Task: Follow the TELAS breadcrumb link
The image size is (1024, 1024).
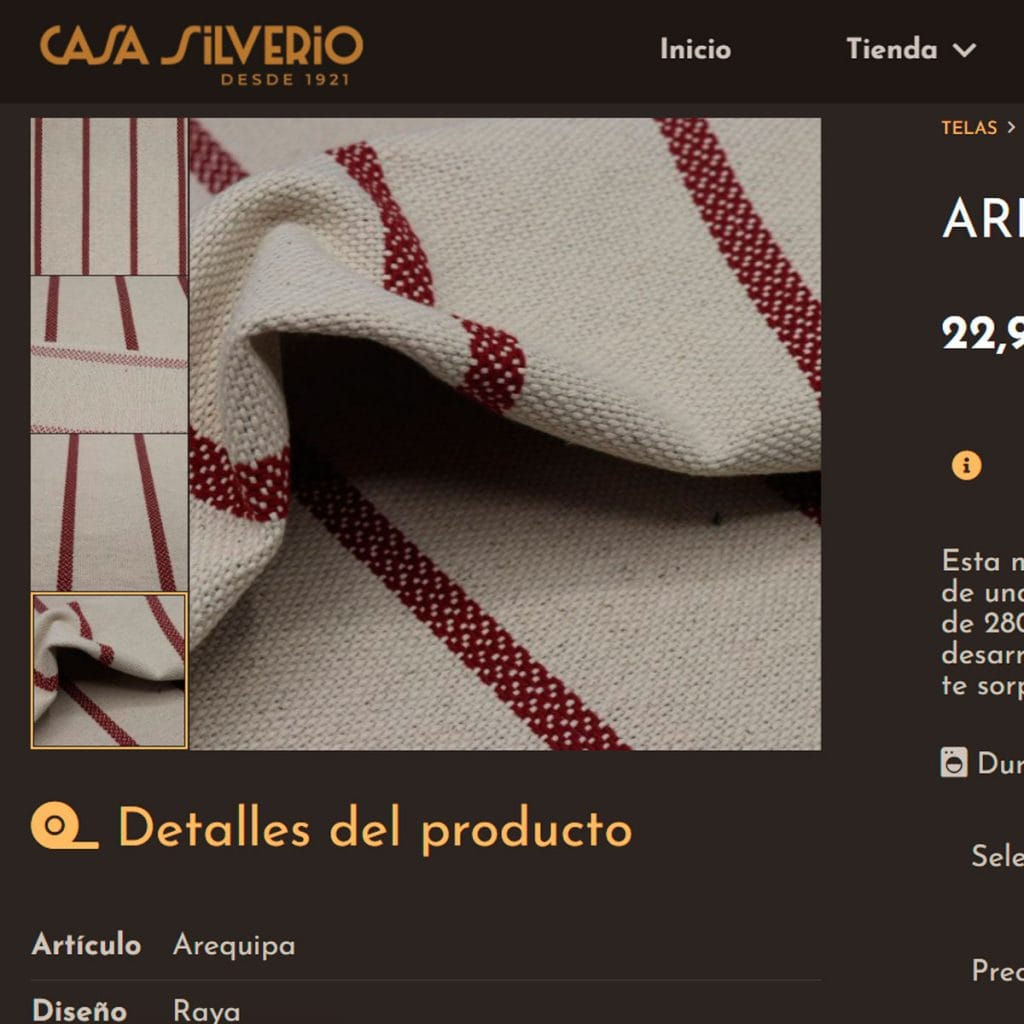Action: [968, 127]
